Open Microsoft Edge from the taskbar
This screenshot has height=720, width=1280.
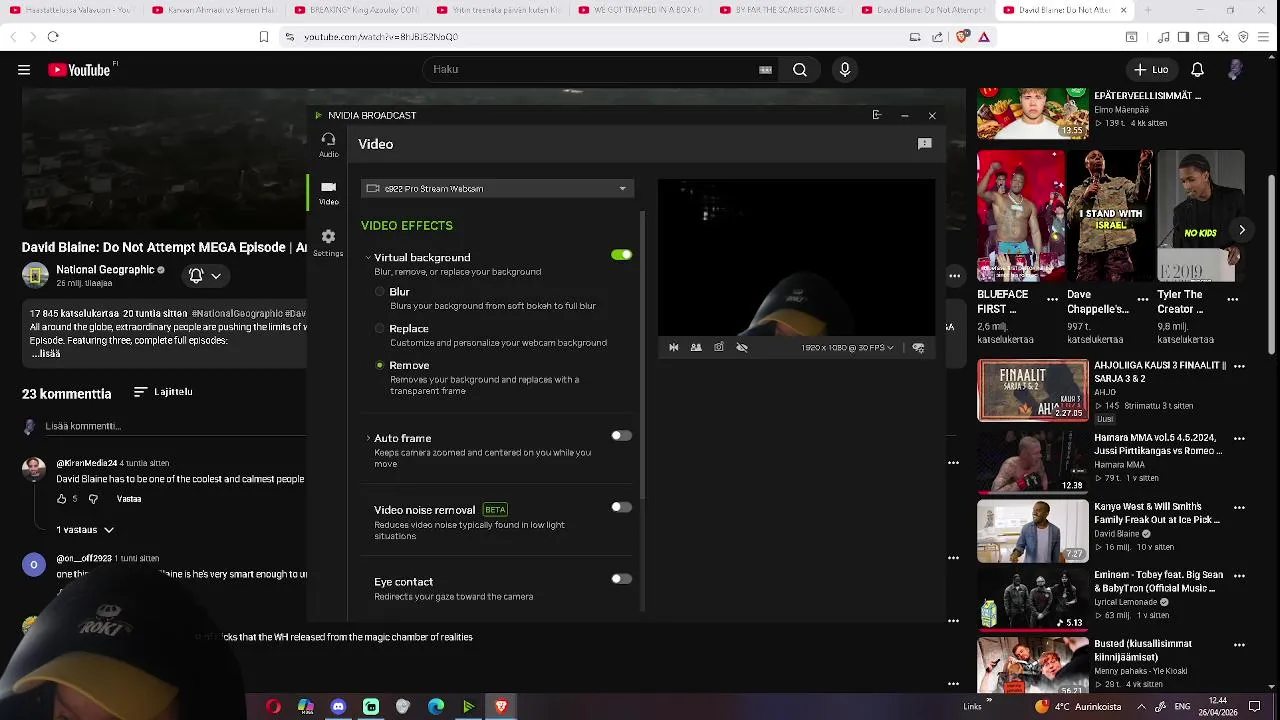(436, 707)
